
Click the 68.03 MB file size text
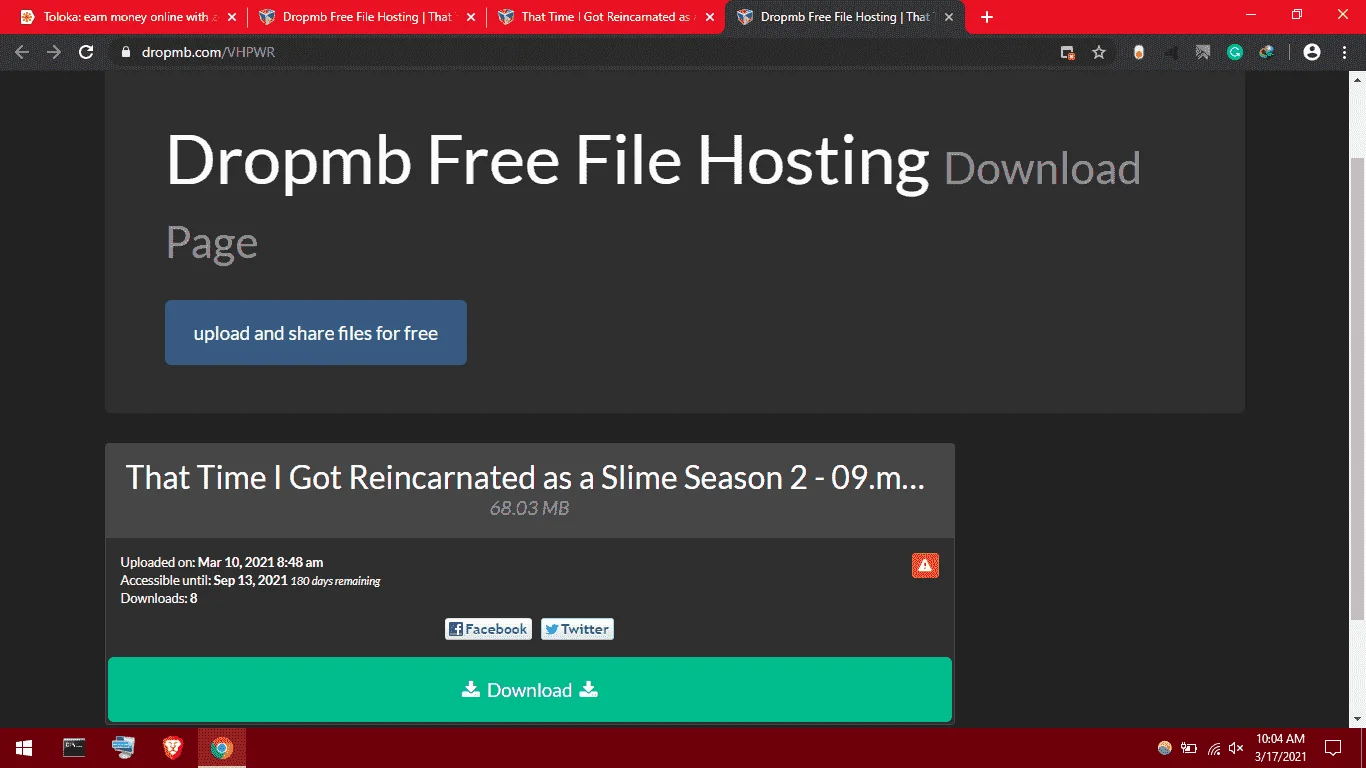click(529, 508)
